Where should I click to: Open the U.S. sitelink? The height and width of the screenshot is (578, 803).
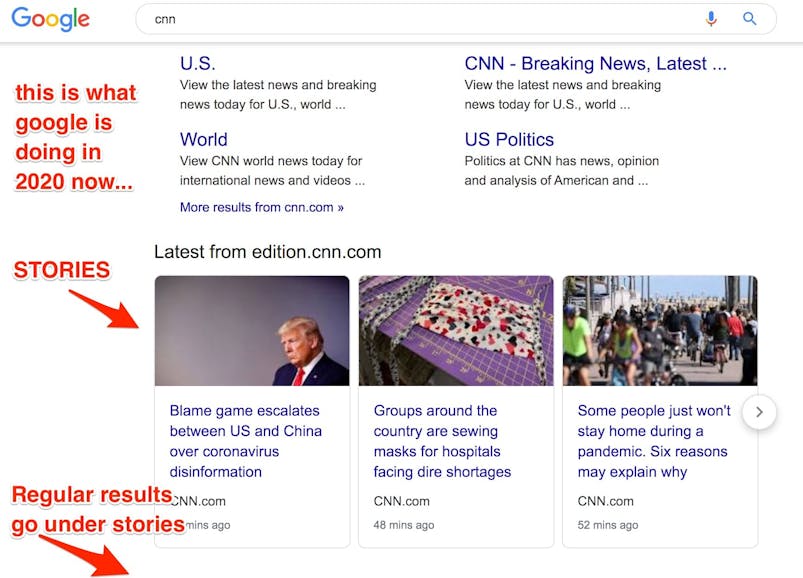pyautogui.click(x=197, y=63)
